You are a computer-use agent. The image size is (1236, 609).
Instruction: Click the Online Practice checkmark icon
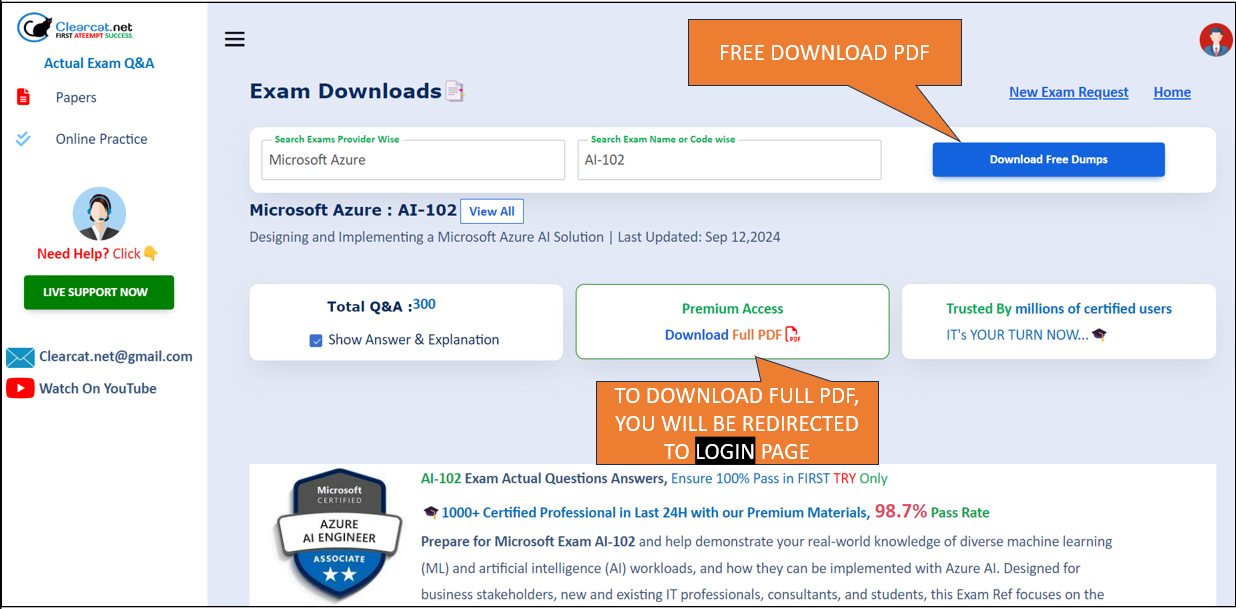click(x=24, y=139)
